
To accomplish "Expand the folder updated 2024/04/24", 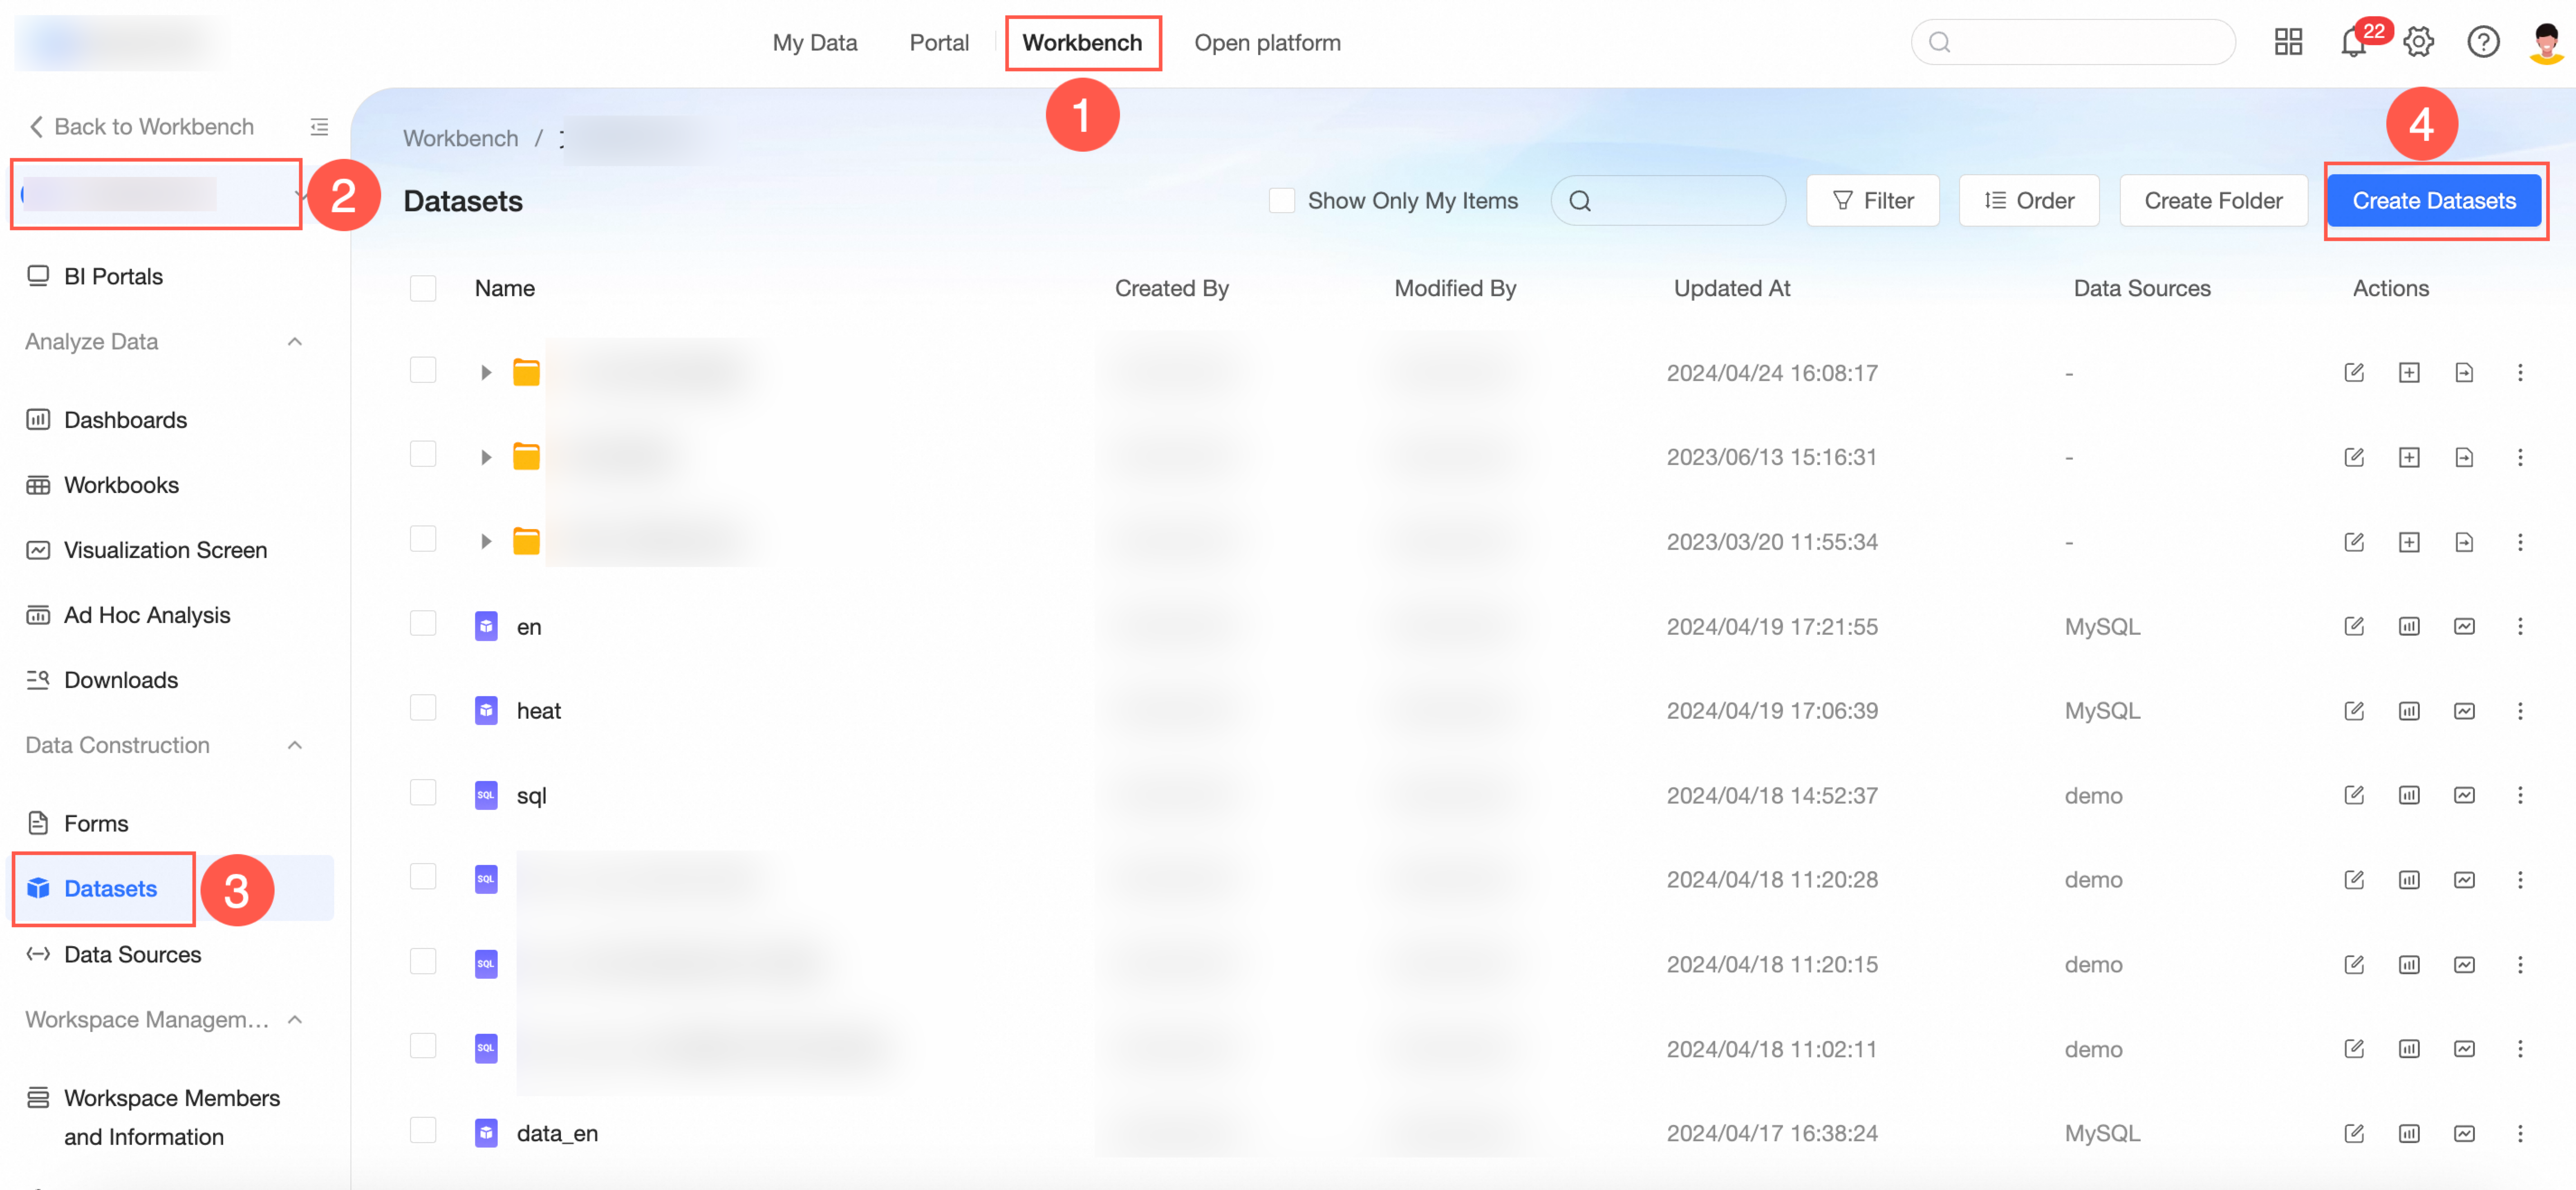I will (486, 372).
